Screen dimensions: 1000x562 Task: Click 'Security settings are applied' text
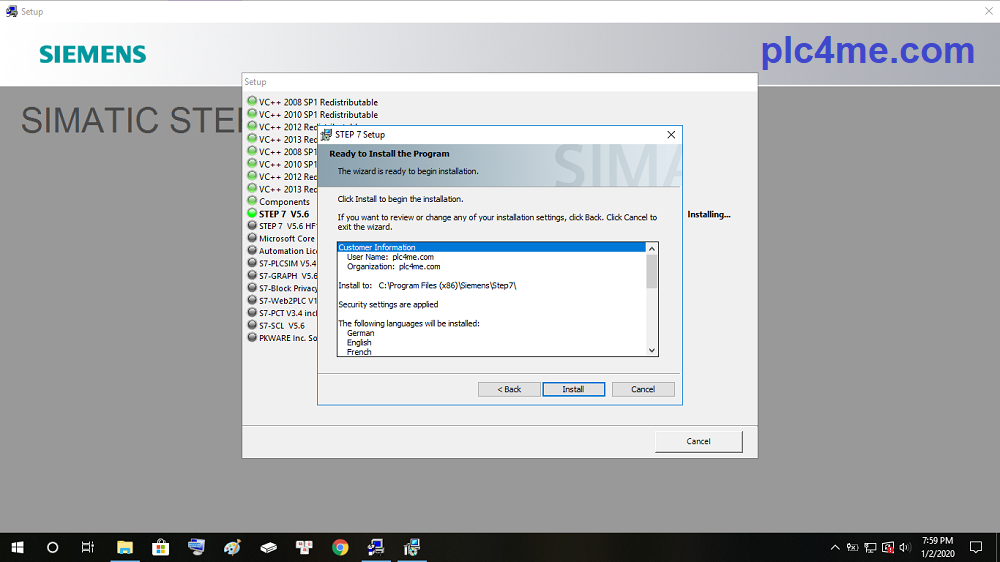[388, 305]
